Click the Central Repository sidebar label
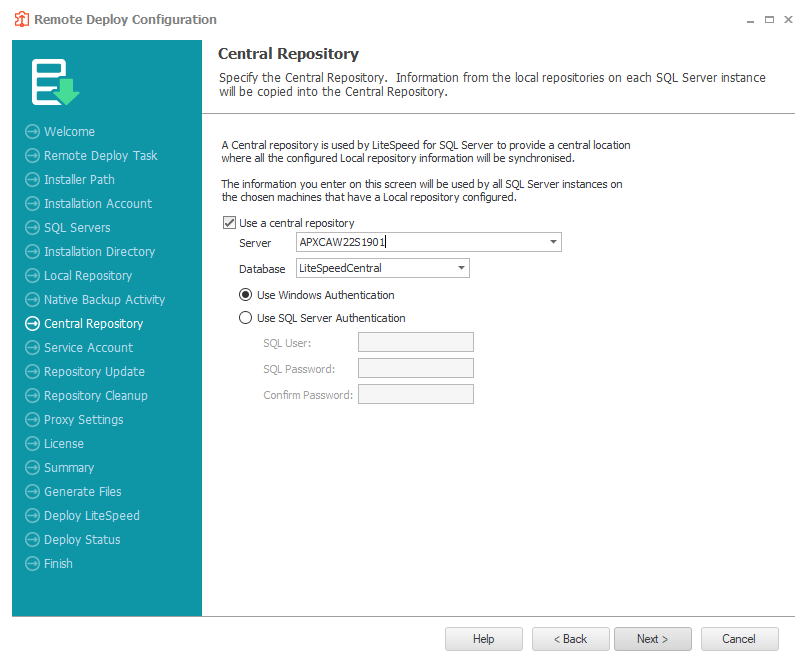802x662 pixels. tap(93, 324)
